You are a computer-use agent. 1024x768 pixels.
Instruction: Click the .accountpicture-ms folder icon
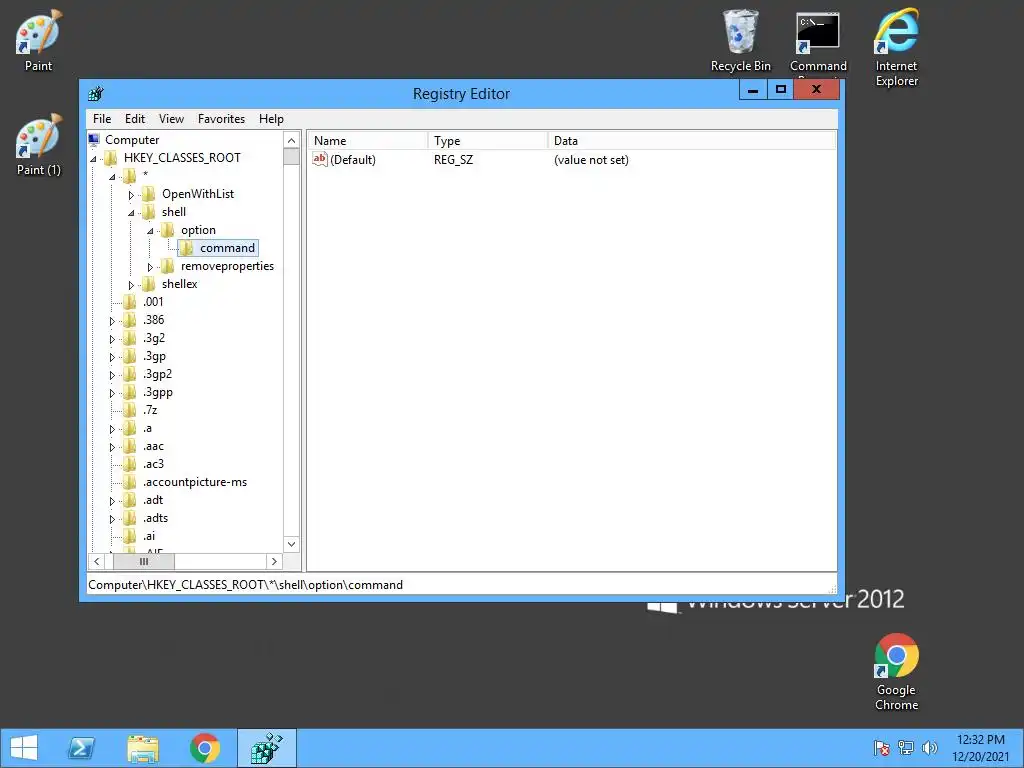pyautogui.click(x=130, y=482)
